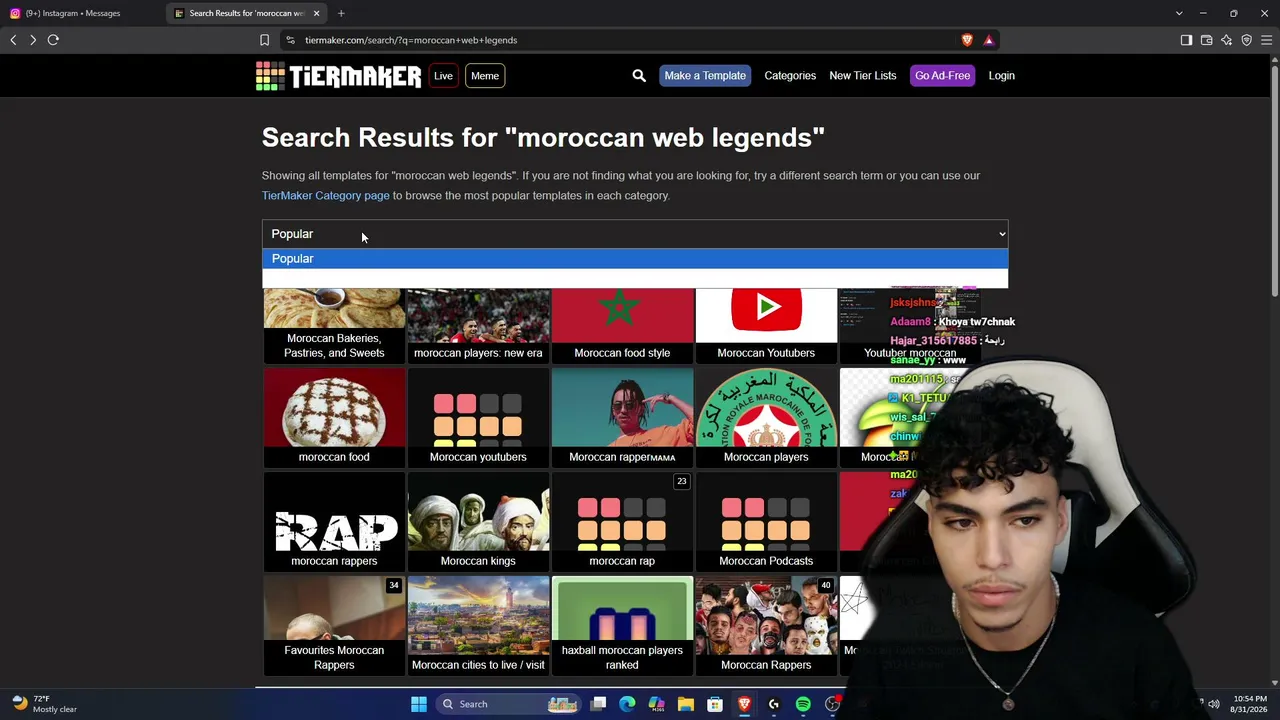Open Moroccan Youtubers template with play logo
1280x720 pixels.
tap(766, 325)
